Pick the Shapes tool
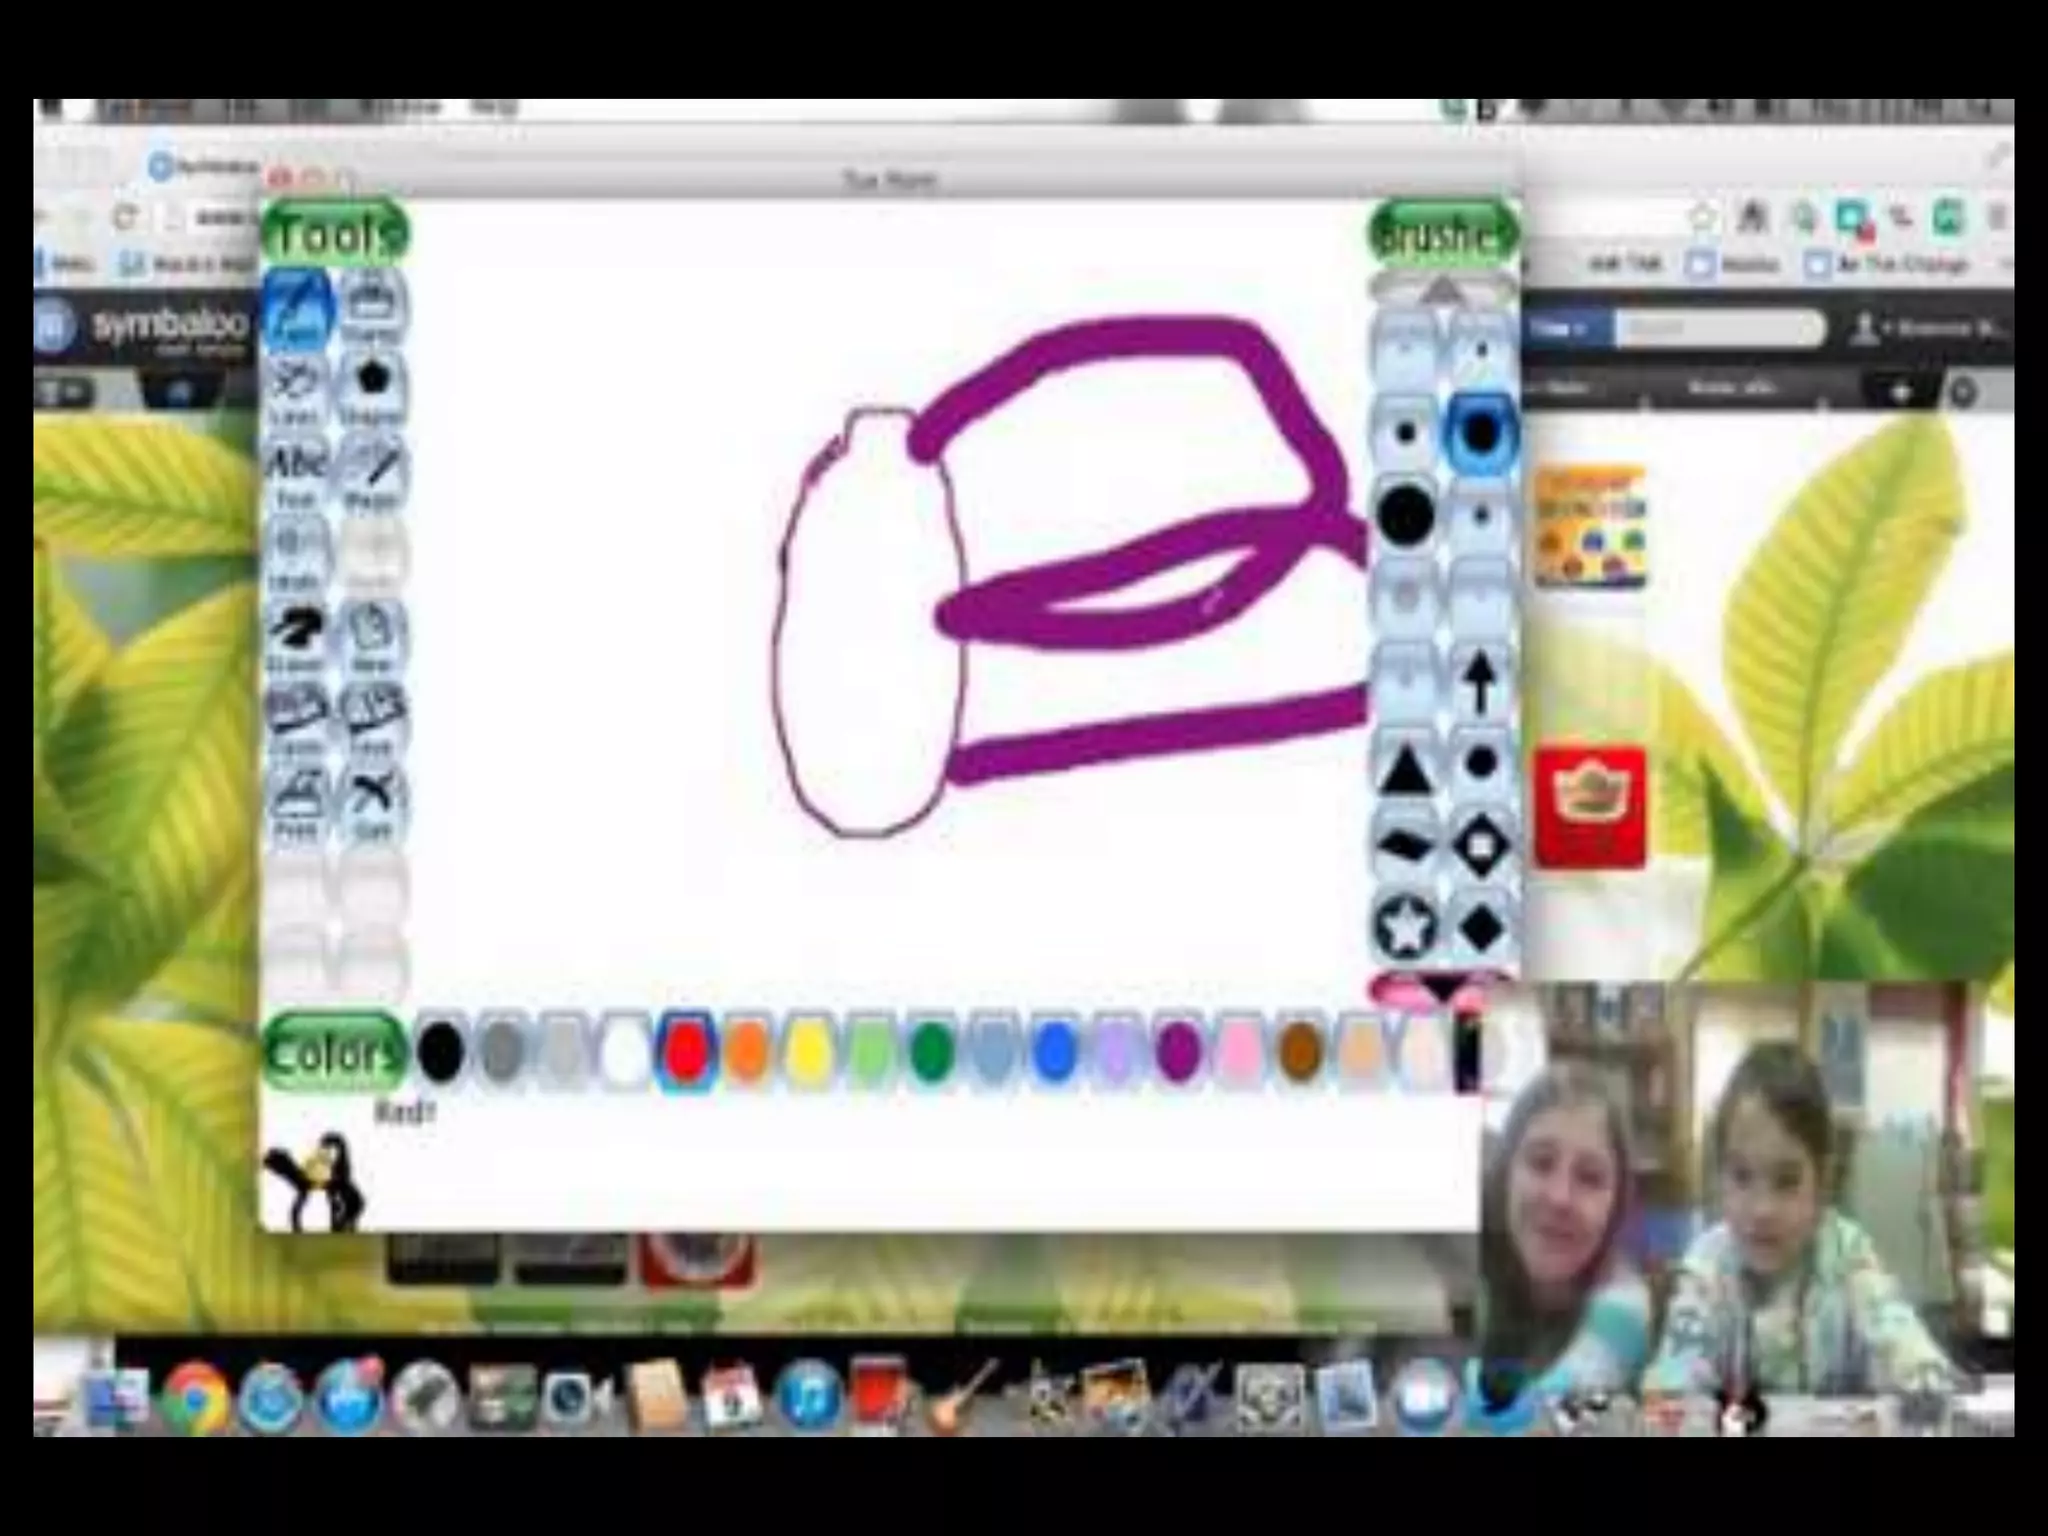 372,390
